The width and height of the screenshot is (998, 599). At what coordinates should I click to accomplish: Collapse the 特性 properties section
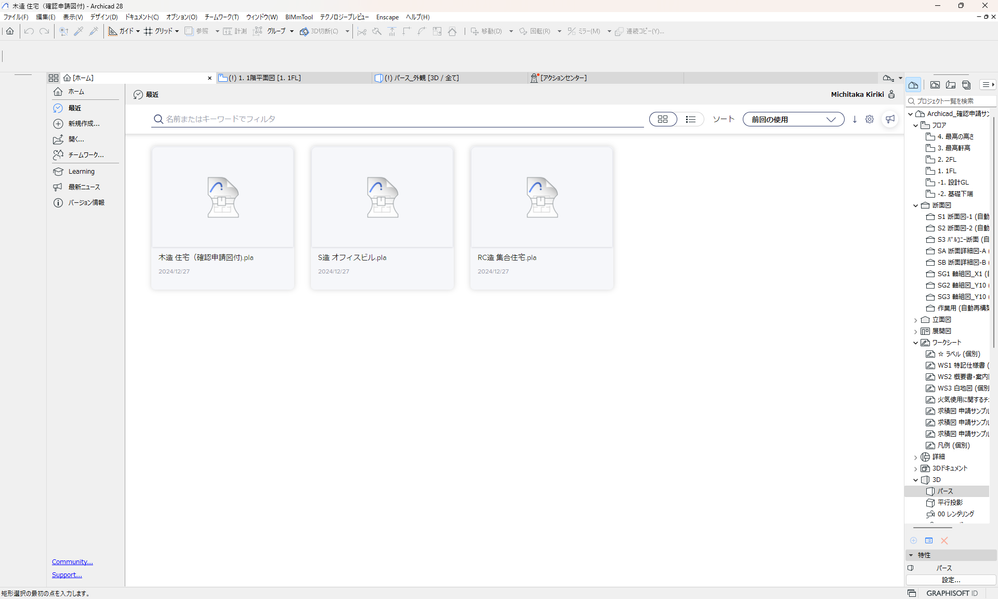(911, 555)
